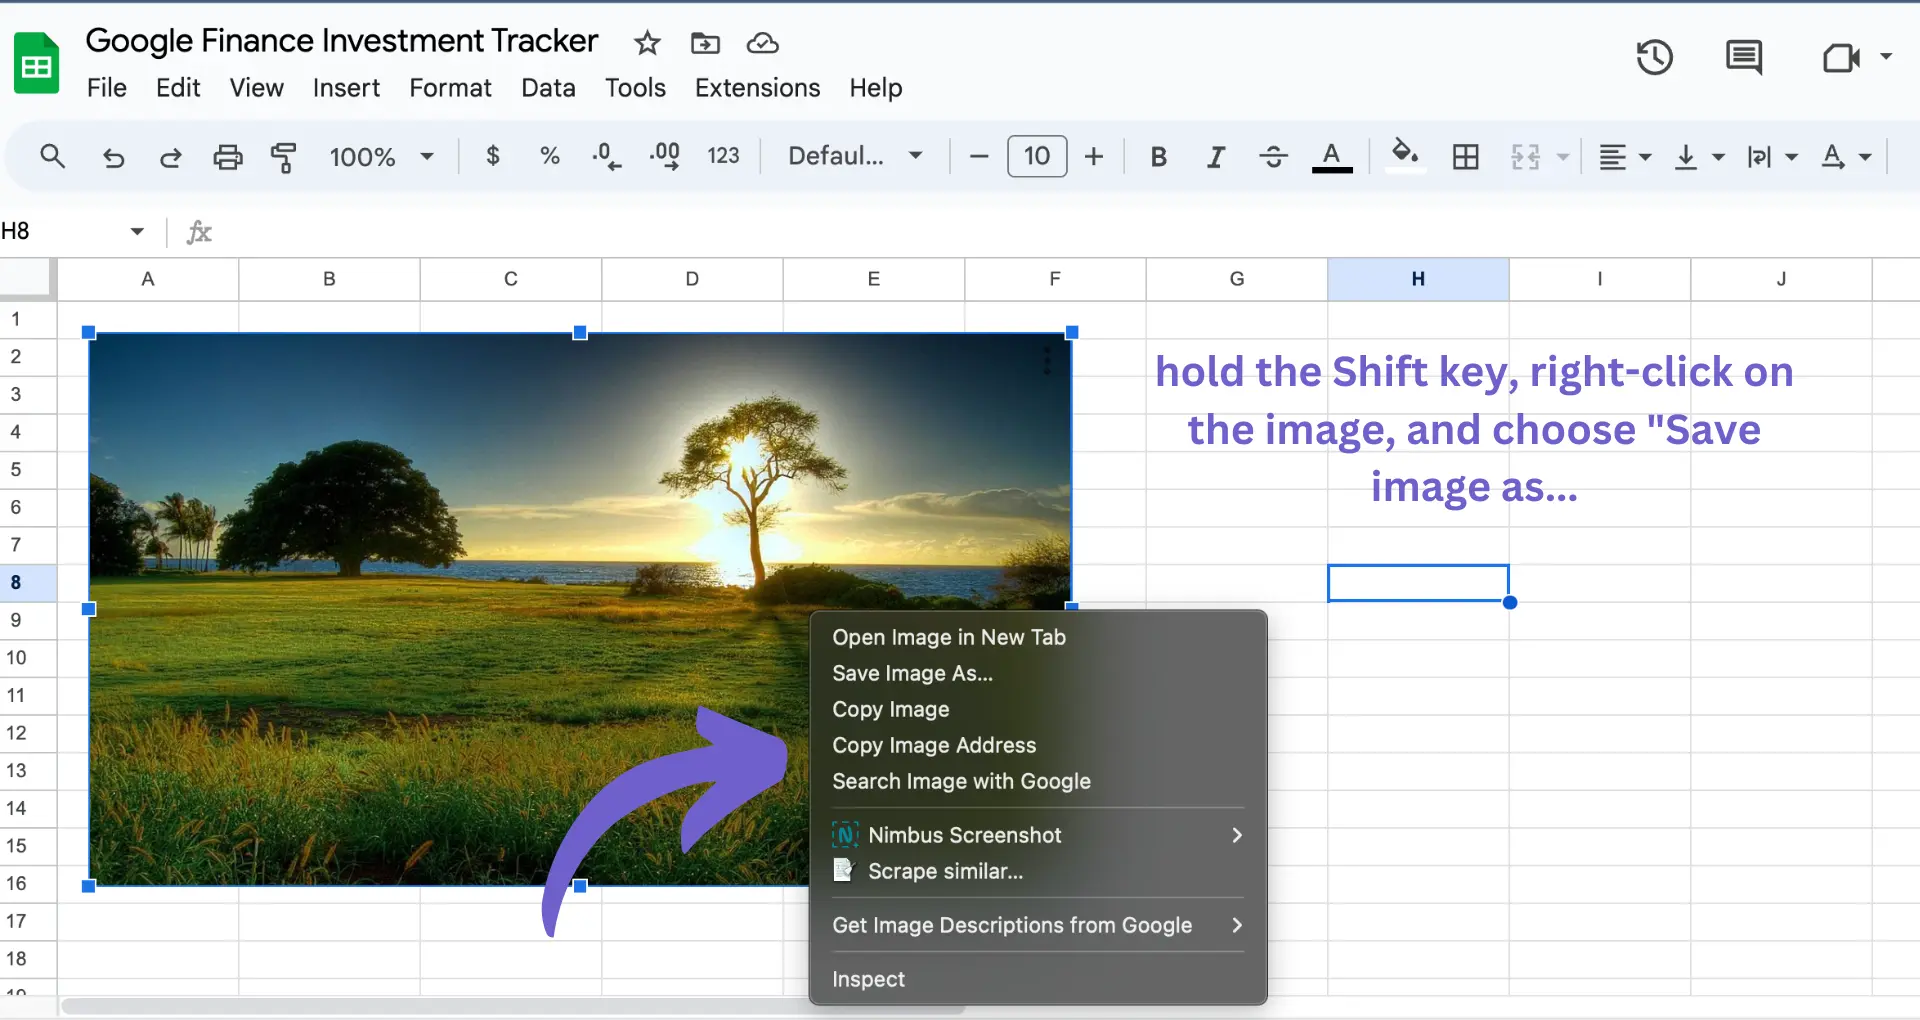The image size is (1920, 1020).
Task: Open the File menu
Action: pyautogui.click(x=107, y=88)
